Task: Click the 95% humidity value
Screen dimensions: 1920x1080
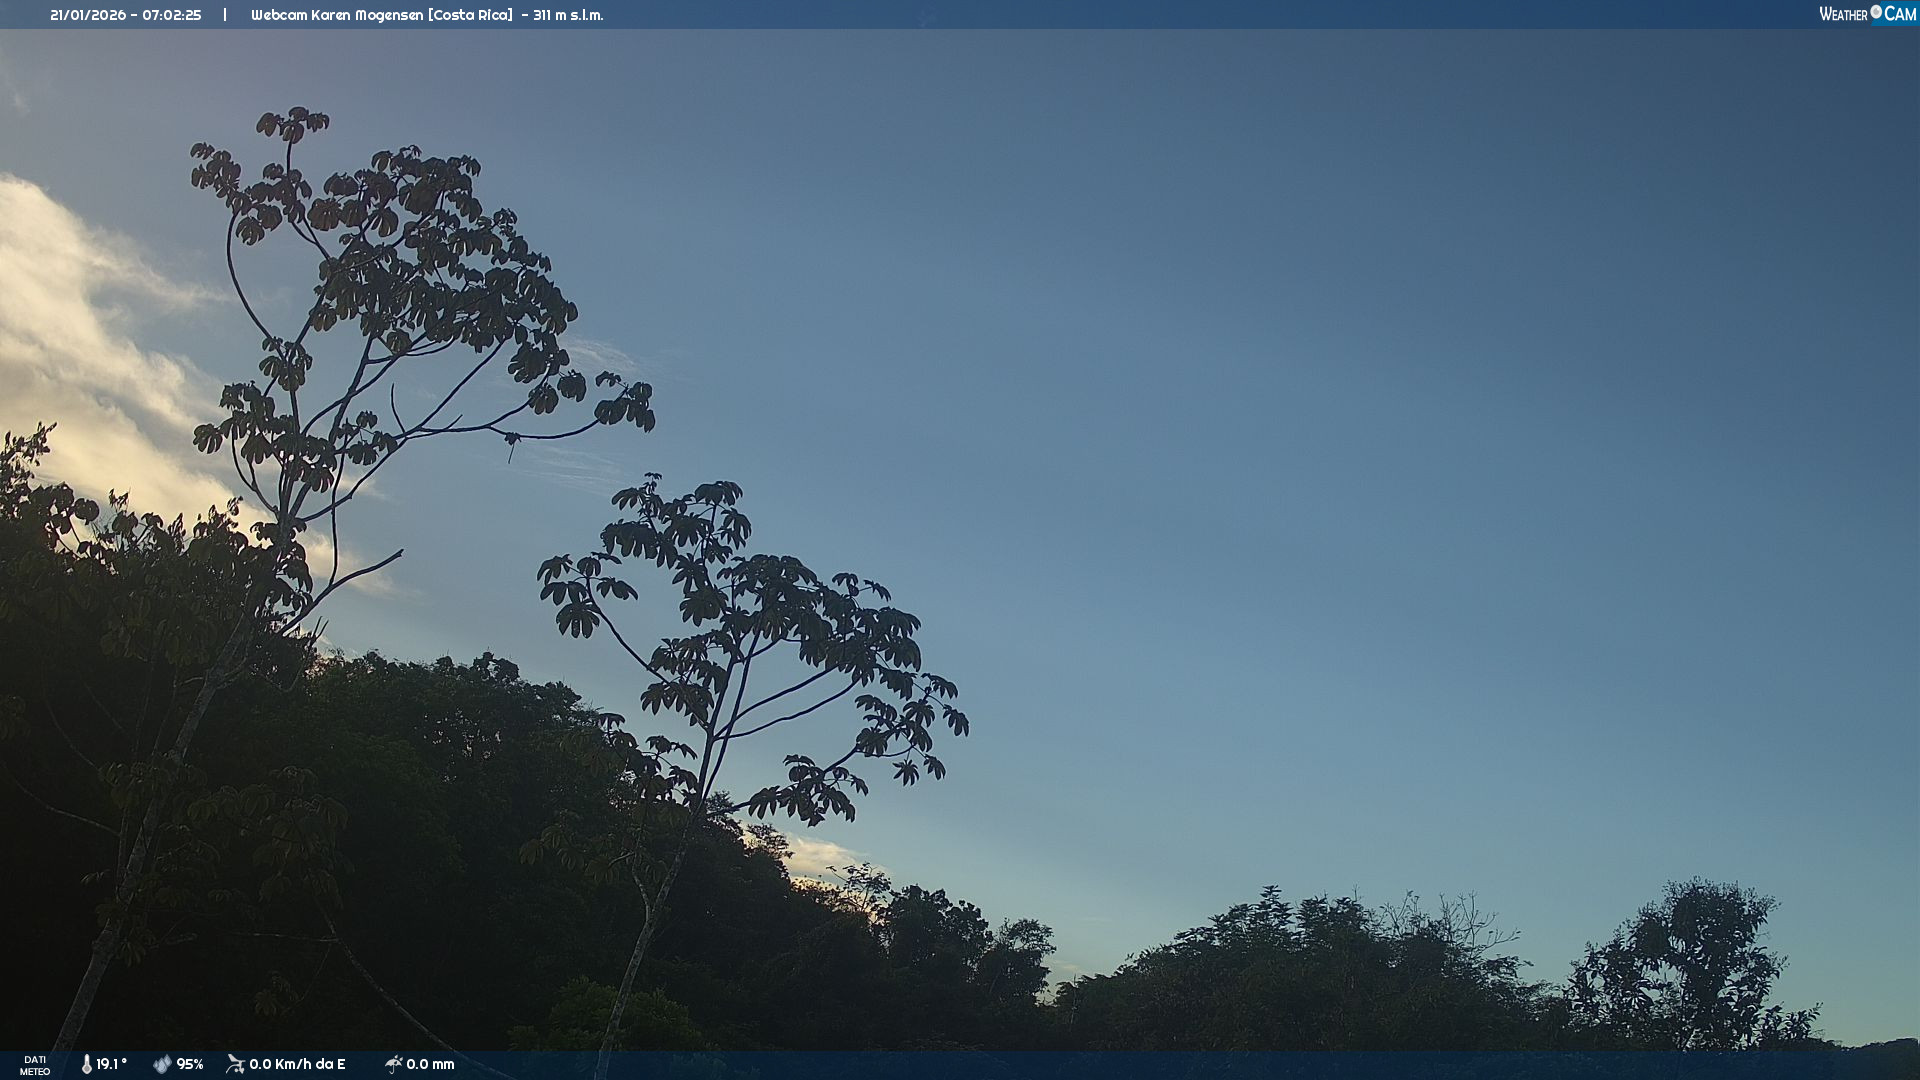Action: click(190, 1064)
